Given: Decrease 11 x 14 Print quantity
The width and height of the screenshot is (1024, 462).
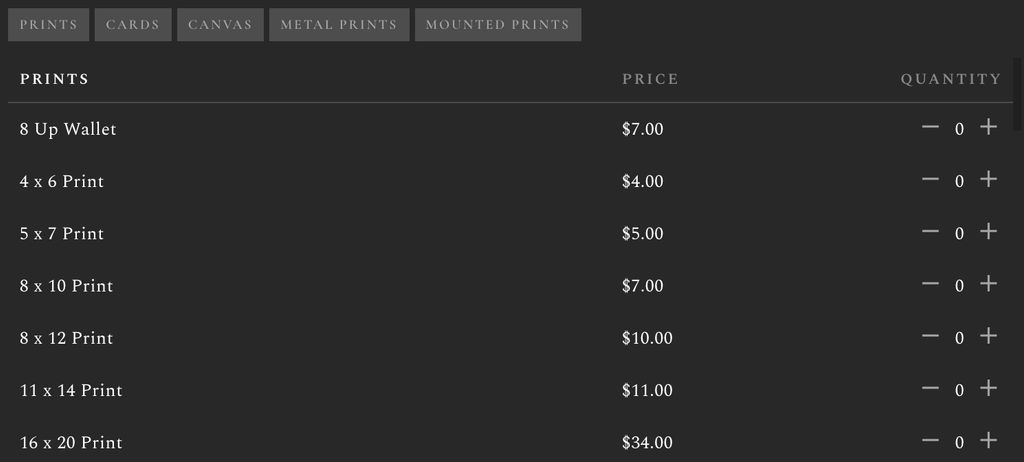Looking at the screenshot, I should pos(930,388).
